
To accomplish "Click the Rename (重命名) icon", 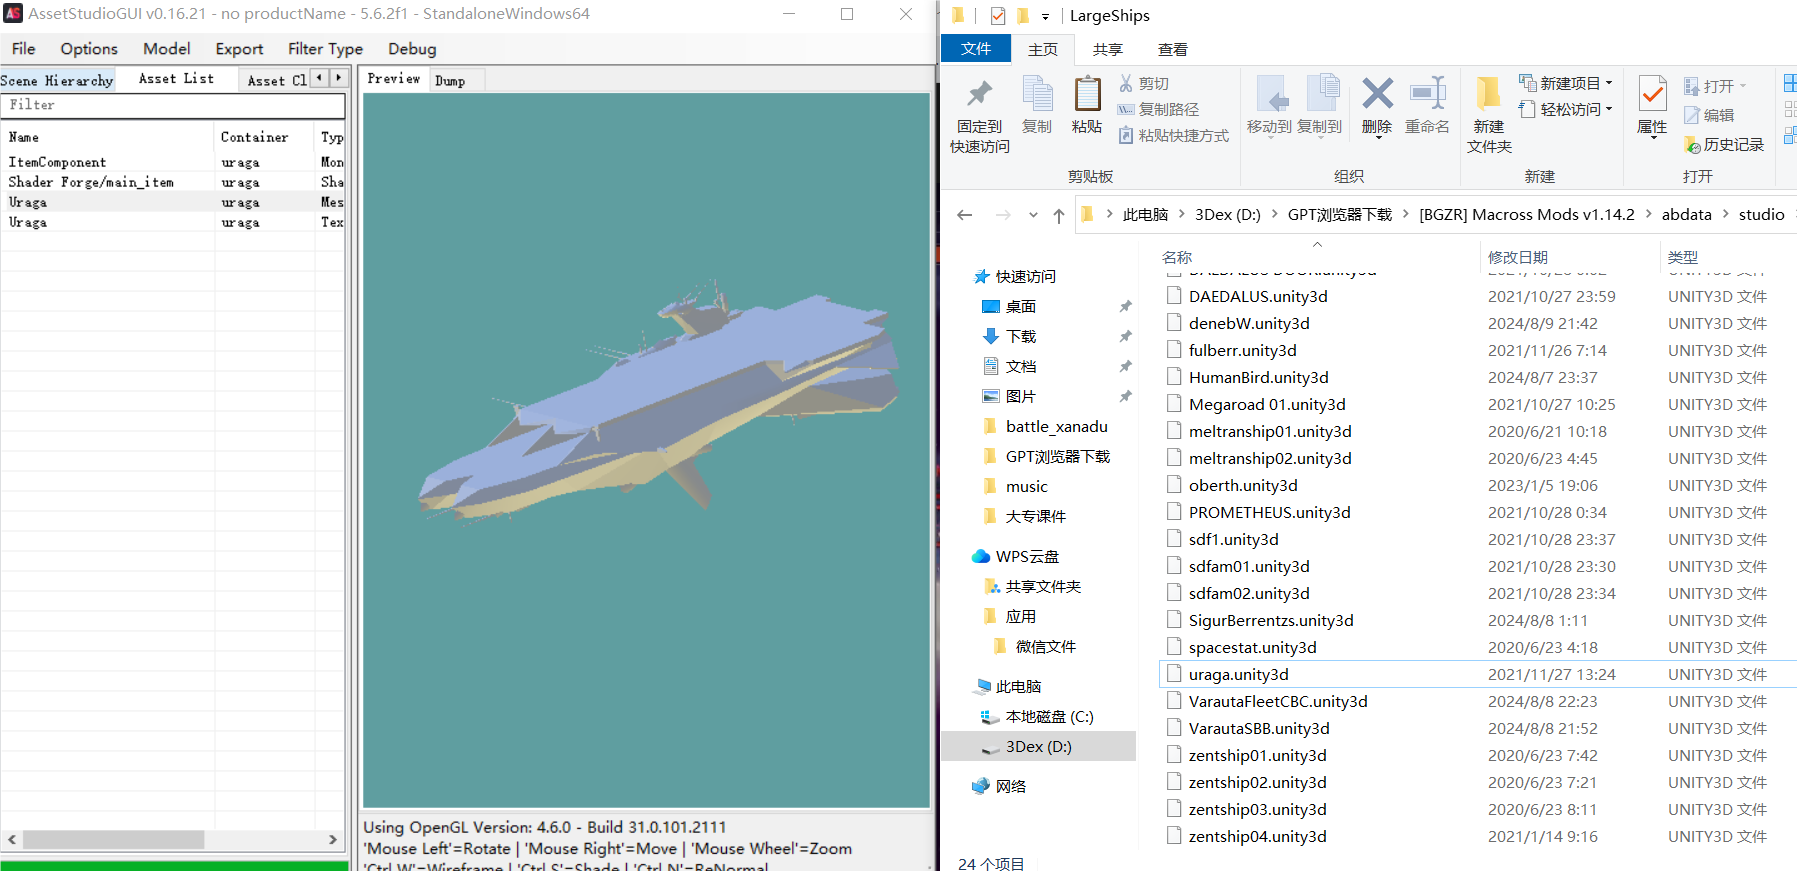I will click(x=1427, y=93).
